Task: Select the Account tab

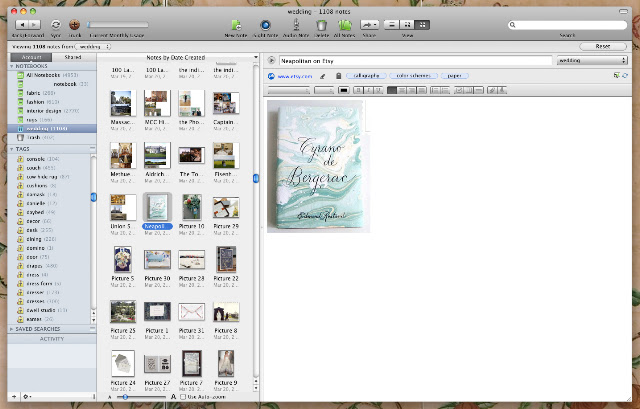Action: tap(31, 57)
